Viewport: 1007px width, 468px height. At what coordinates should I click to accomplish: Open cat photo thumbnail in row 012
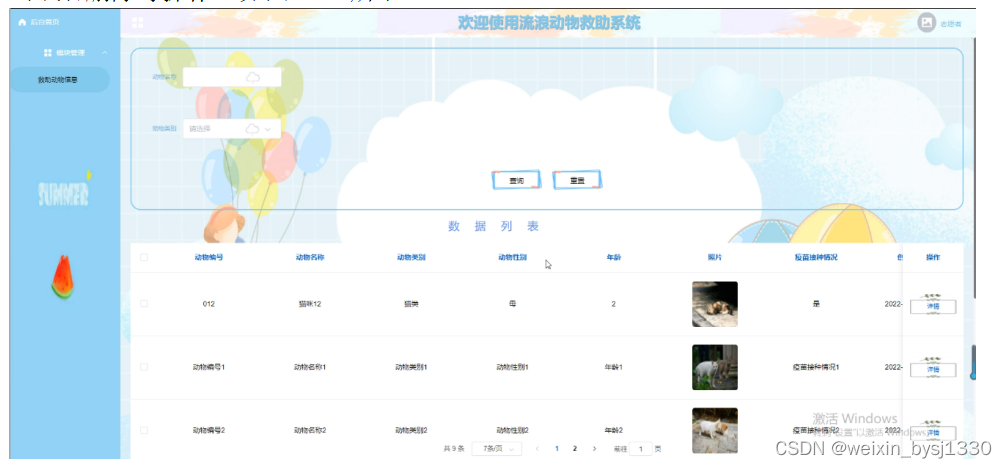click(715, 304)
